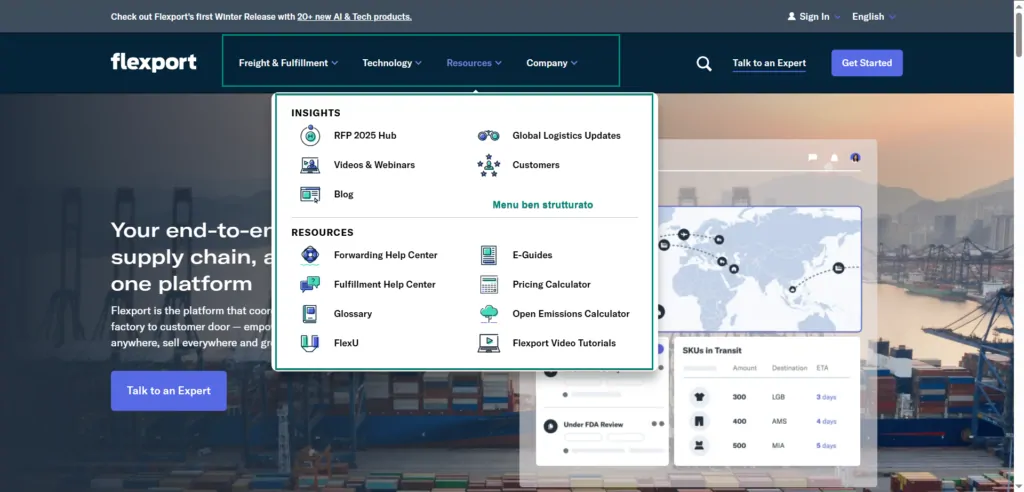
Task: Click the world map in the dashboard preview
Action: (x=758, y=269)
